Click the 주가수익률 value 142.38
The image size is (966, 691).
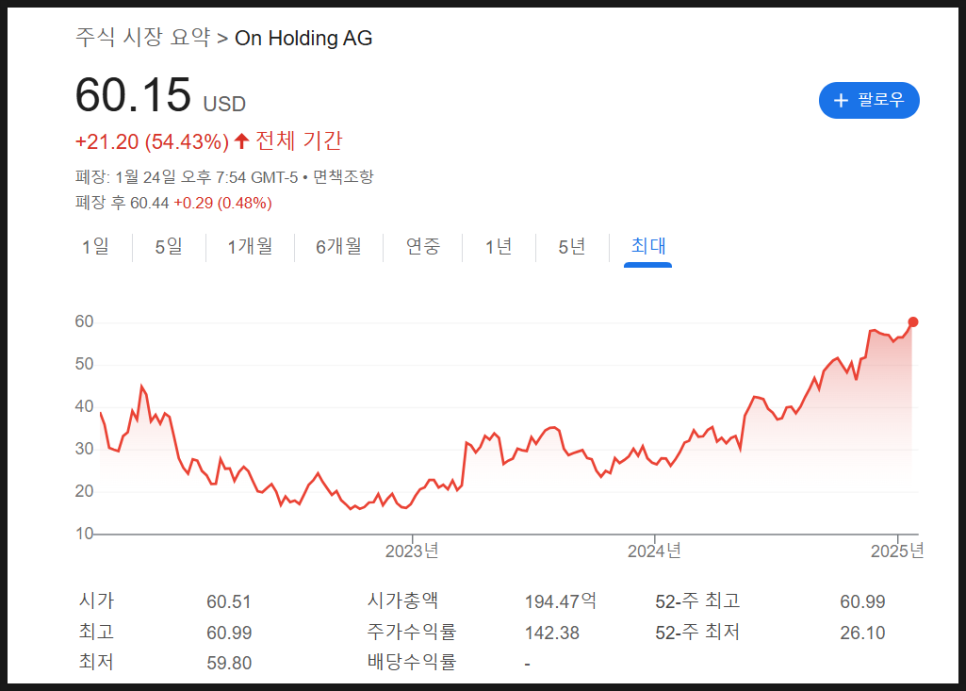(552, 633)
